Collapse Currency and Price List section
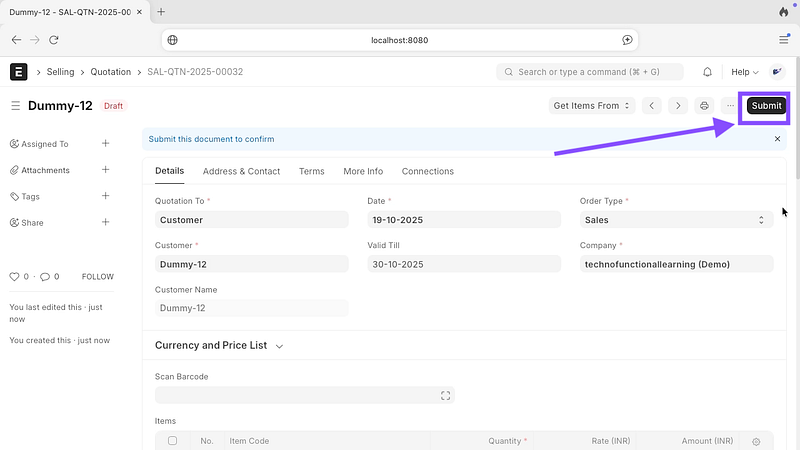Image resolution: width=800 pixels, height=450 pixels. coord(279,346)
